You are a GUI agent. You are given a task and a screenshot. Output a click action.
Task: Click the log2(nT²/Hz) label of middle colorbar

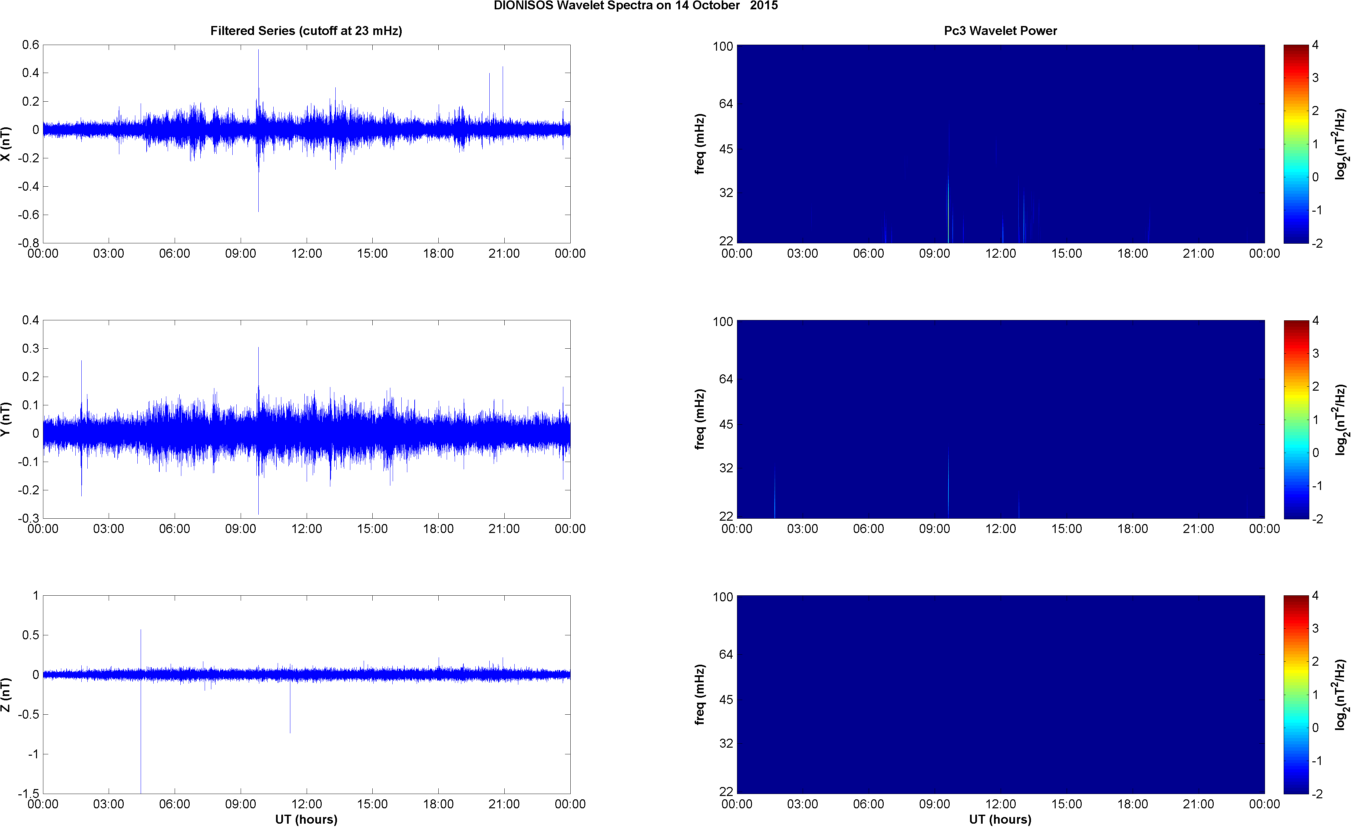(x=1342, y=419)
